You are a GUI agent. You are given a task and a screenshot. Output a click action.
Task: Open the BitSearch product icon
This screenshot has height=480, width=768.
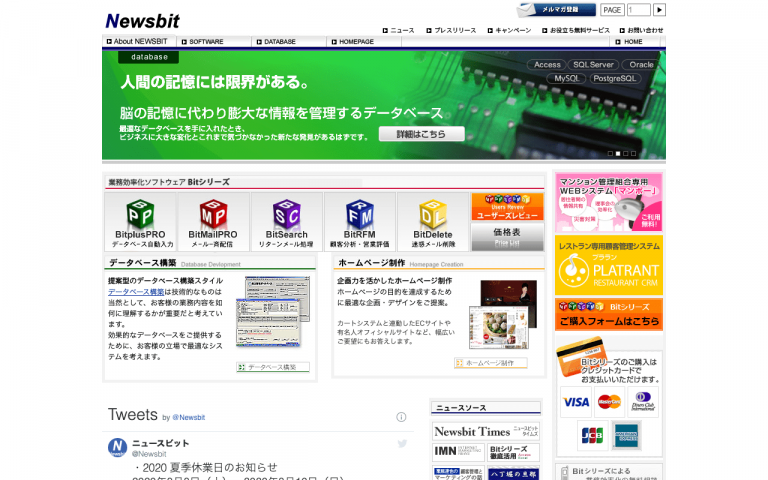click(287, 222)
